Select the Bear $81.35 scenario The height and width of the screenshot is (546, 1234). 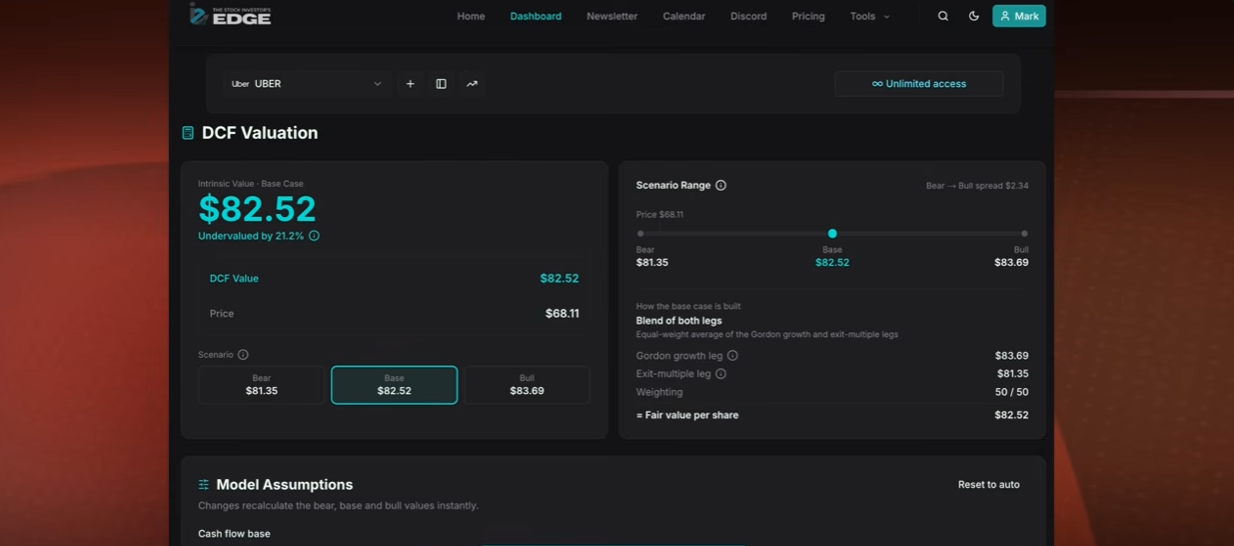261,385
